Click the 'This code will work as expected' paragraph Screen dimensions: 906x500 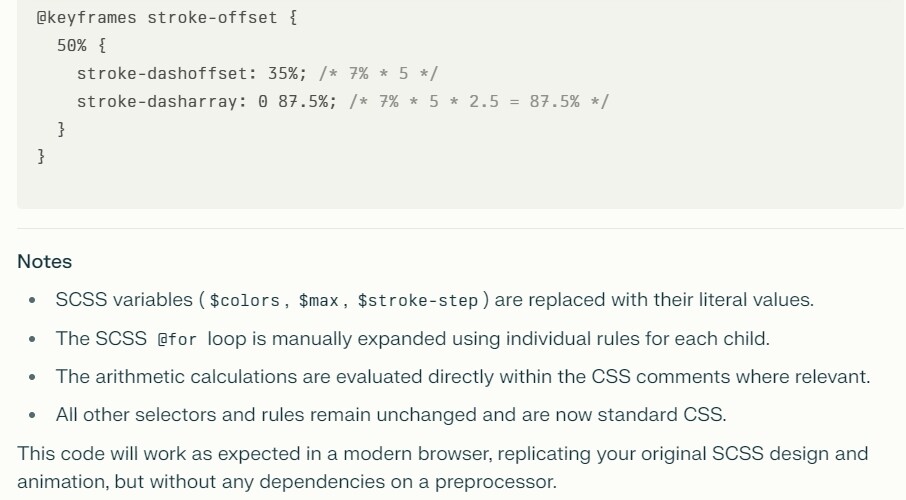point(443,468)
